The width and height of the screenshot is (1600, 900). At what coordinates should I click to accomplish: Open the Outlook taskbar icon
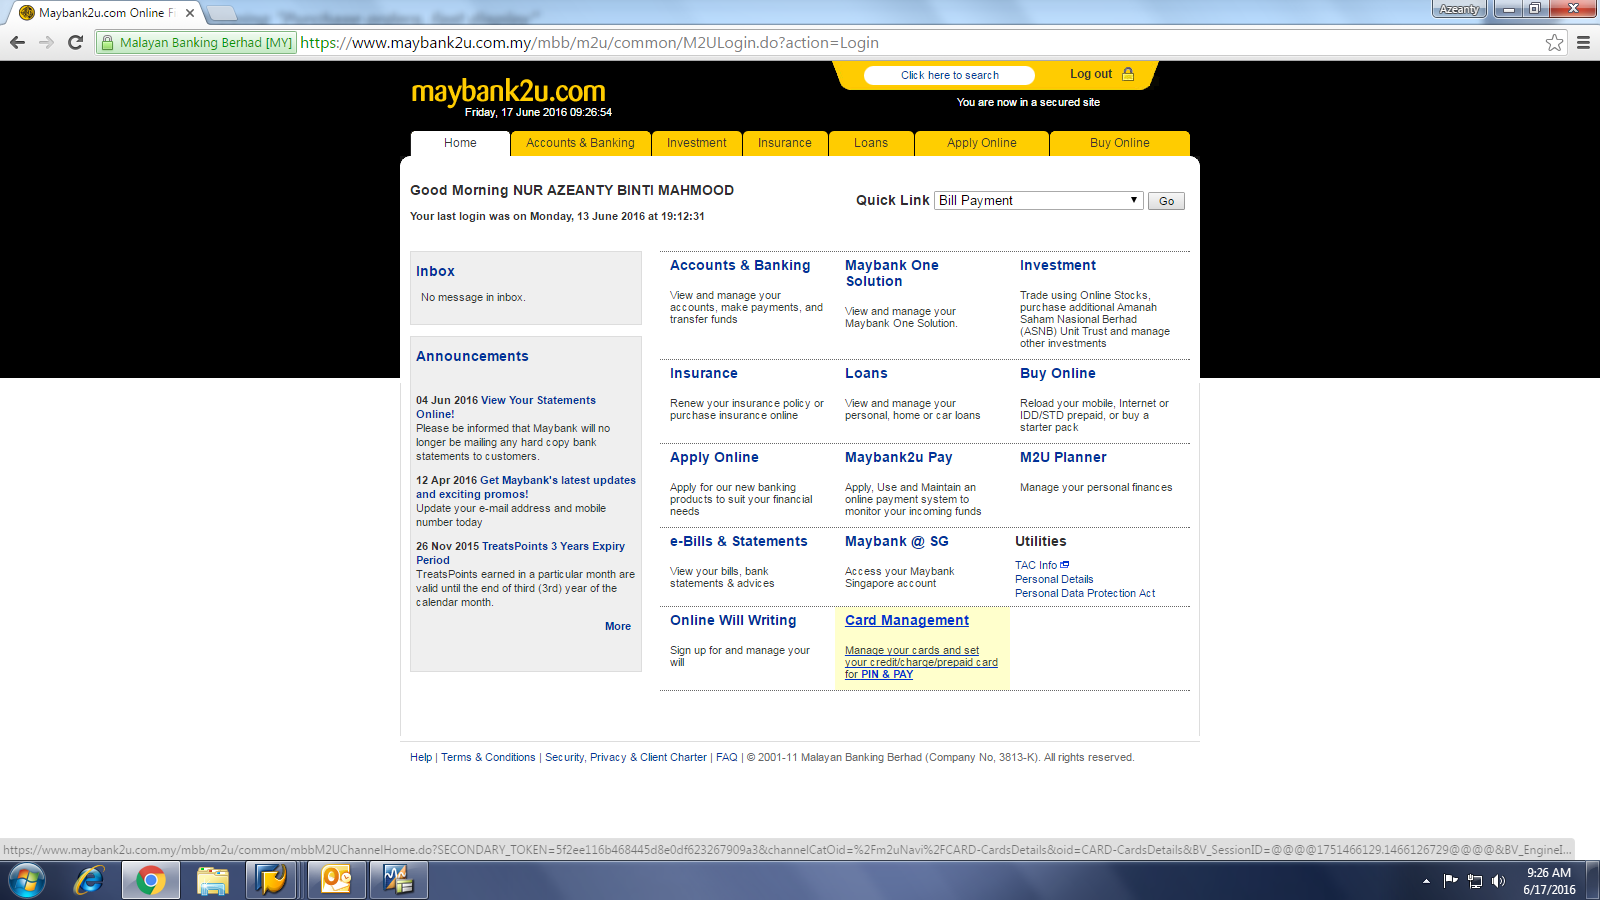[x=336, y=881]
